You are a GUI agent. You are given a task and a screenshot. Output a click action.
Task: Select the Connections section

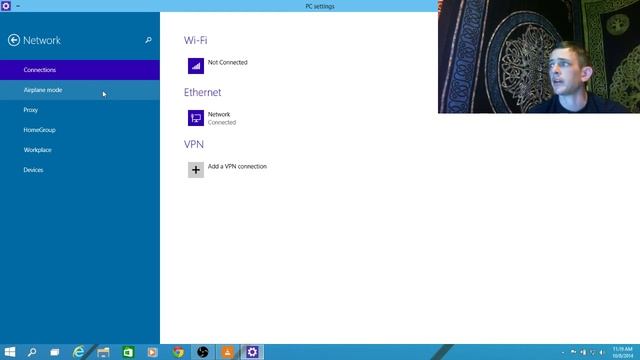80,70
